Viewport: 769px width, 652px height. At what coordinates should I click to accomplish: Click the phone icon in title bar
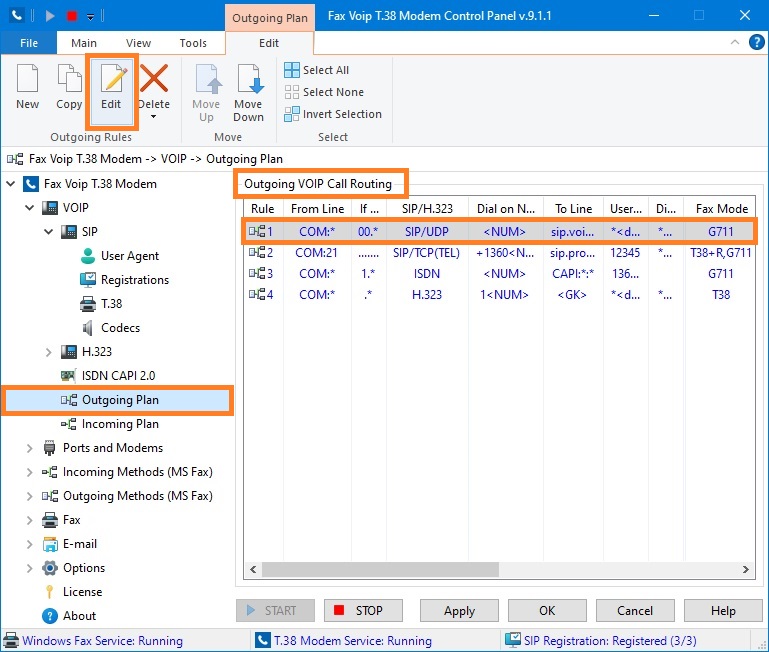pos(17,16)
